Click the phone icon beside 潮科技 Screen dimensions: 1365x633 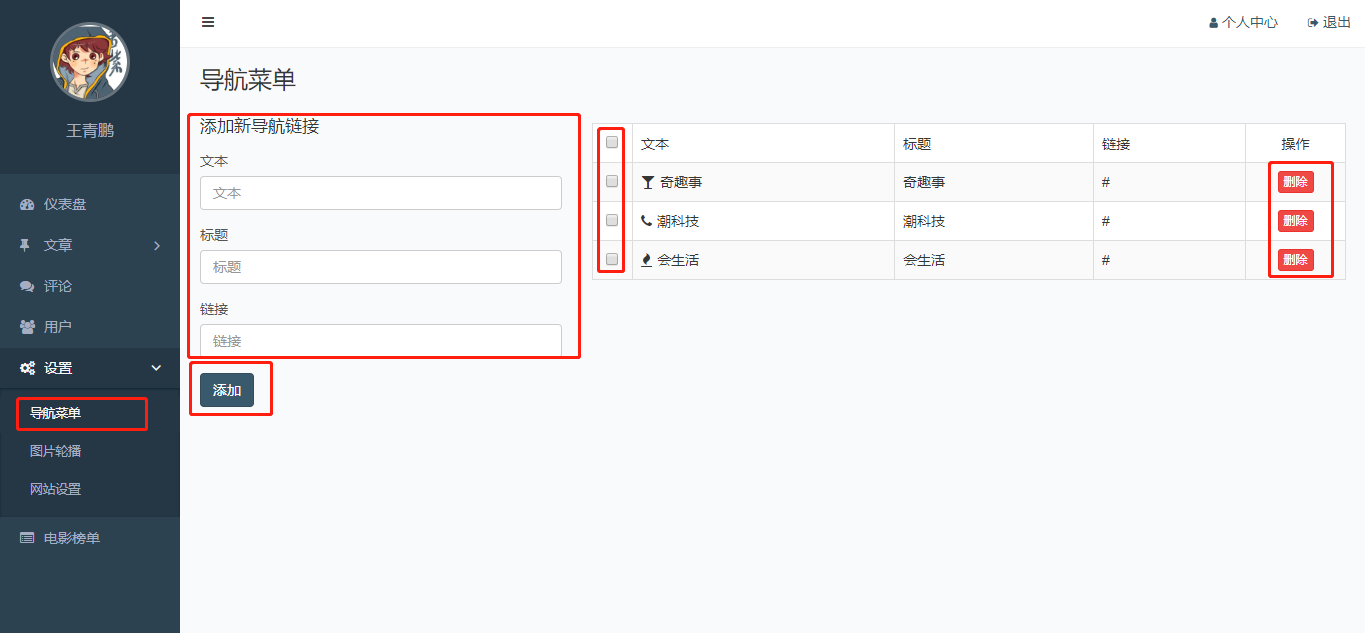coord(647,221)
